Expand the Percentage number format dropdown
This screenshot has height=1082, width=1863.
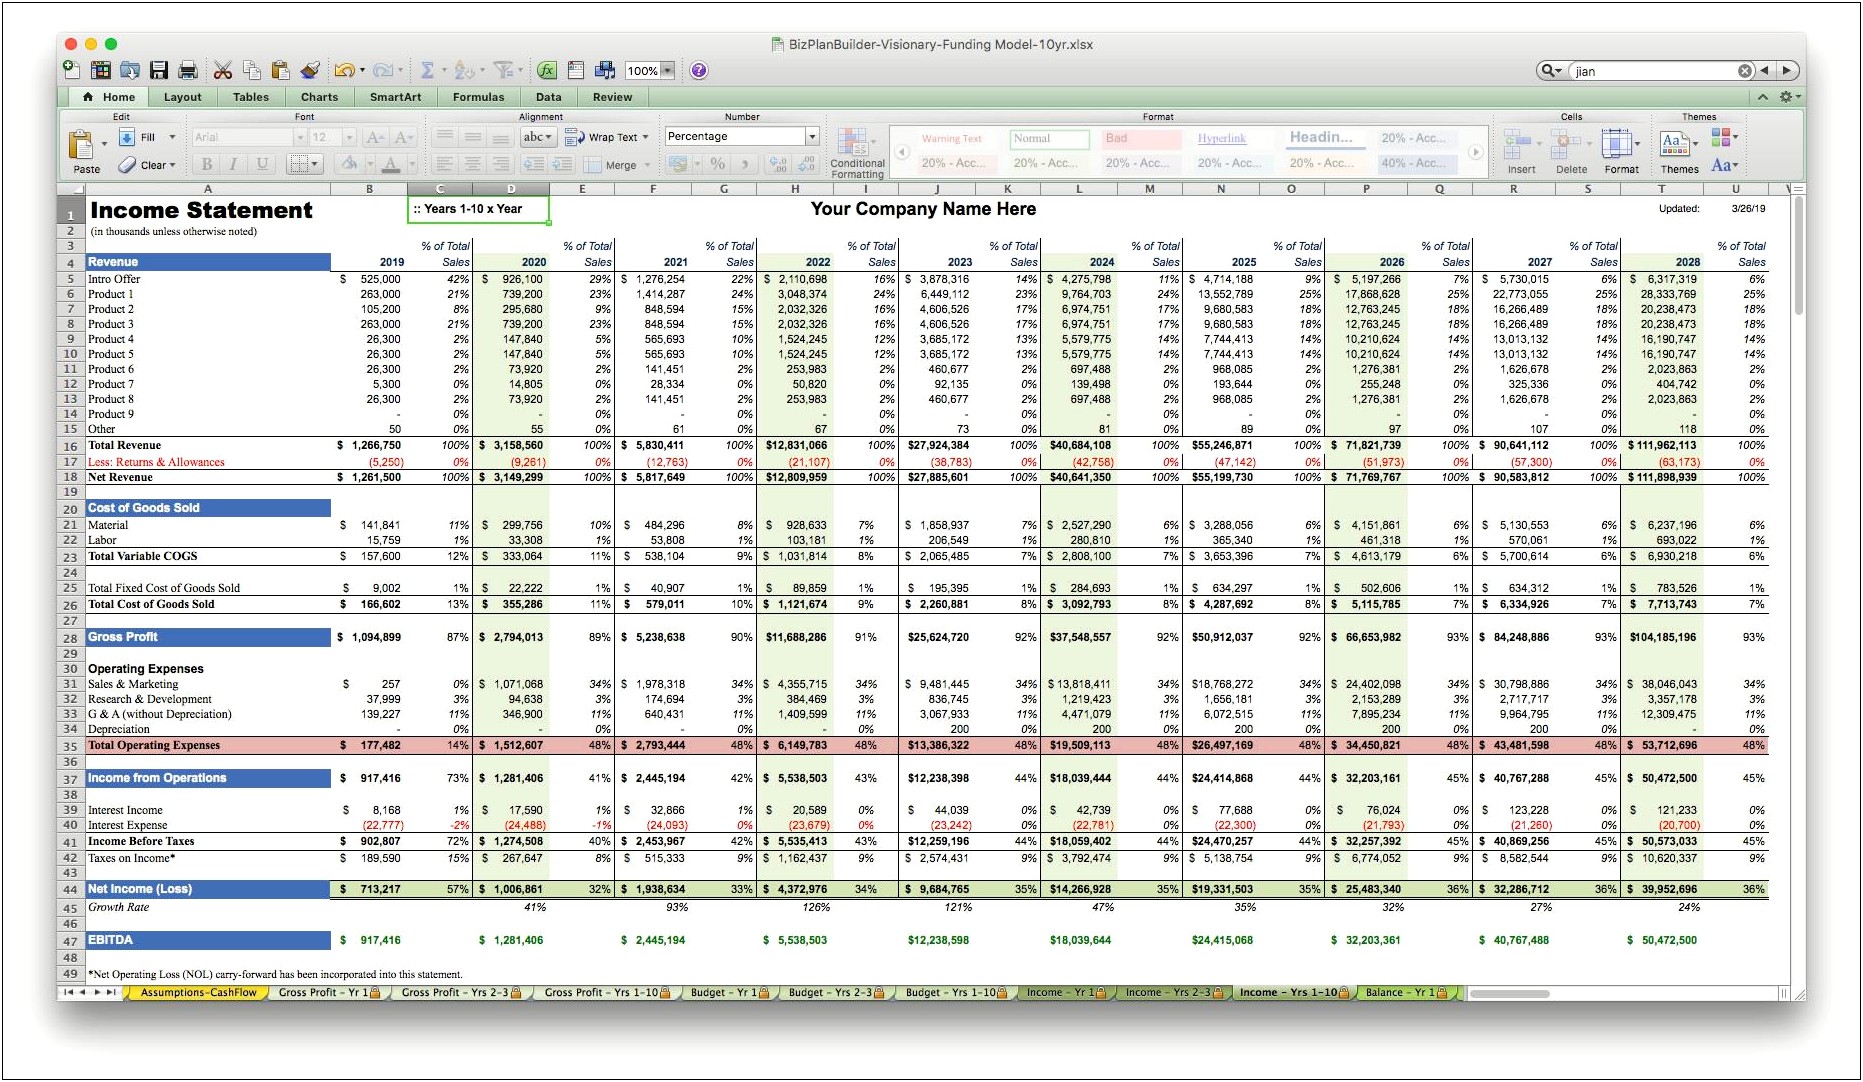click(812, 136)
